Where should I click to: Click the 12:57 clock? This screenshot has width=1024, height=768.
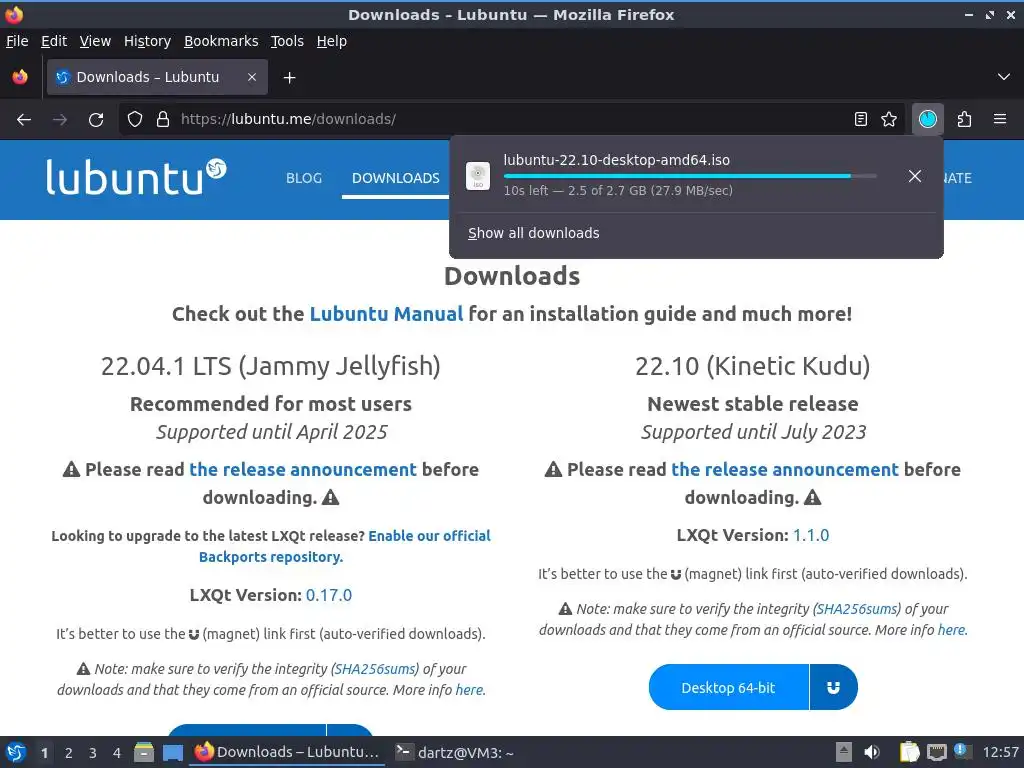[x=1000, y=752]
